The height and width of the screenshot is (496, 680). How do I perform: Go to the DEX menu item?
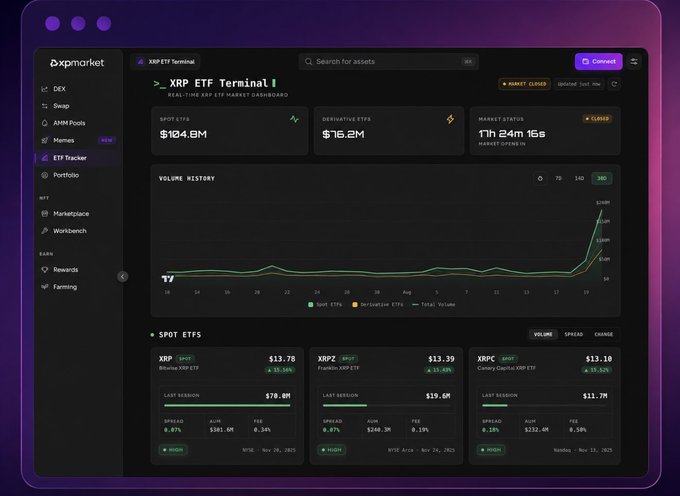(59, 89)
